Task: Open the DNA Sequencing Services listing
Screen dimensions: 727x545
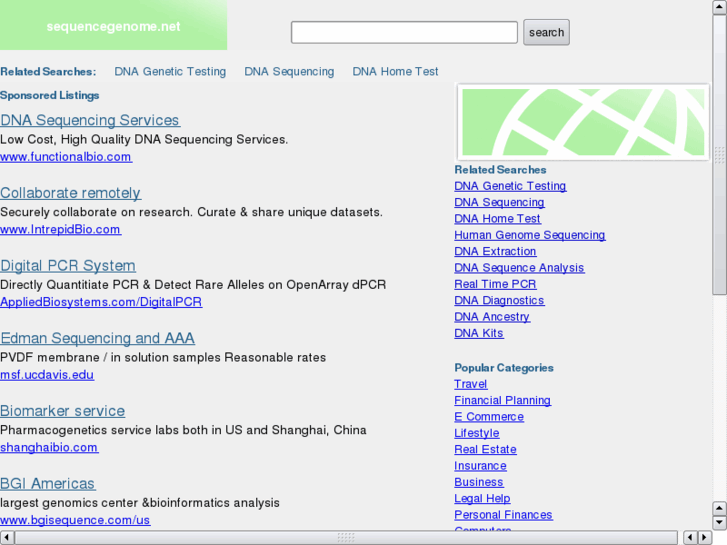Action: [x=90, y=120]
